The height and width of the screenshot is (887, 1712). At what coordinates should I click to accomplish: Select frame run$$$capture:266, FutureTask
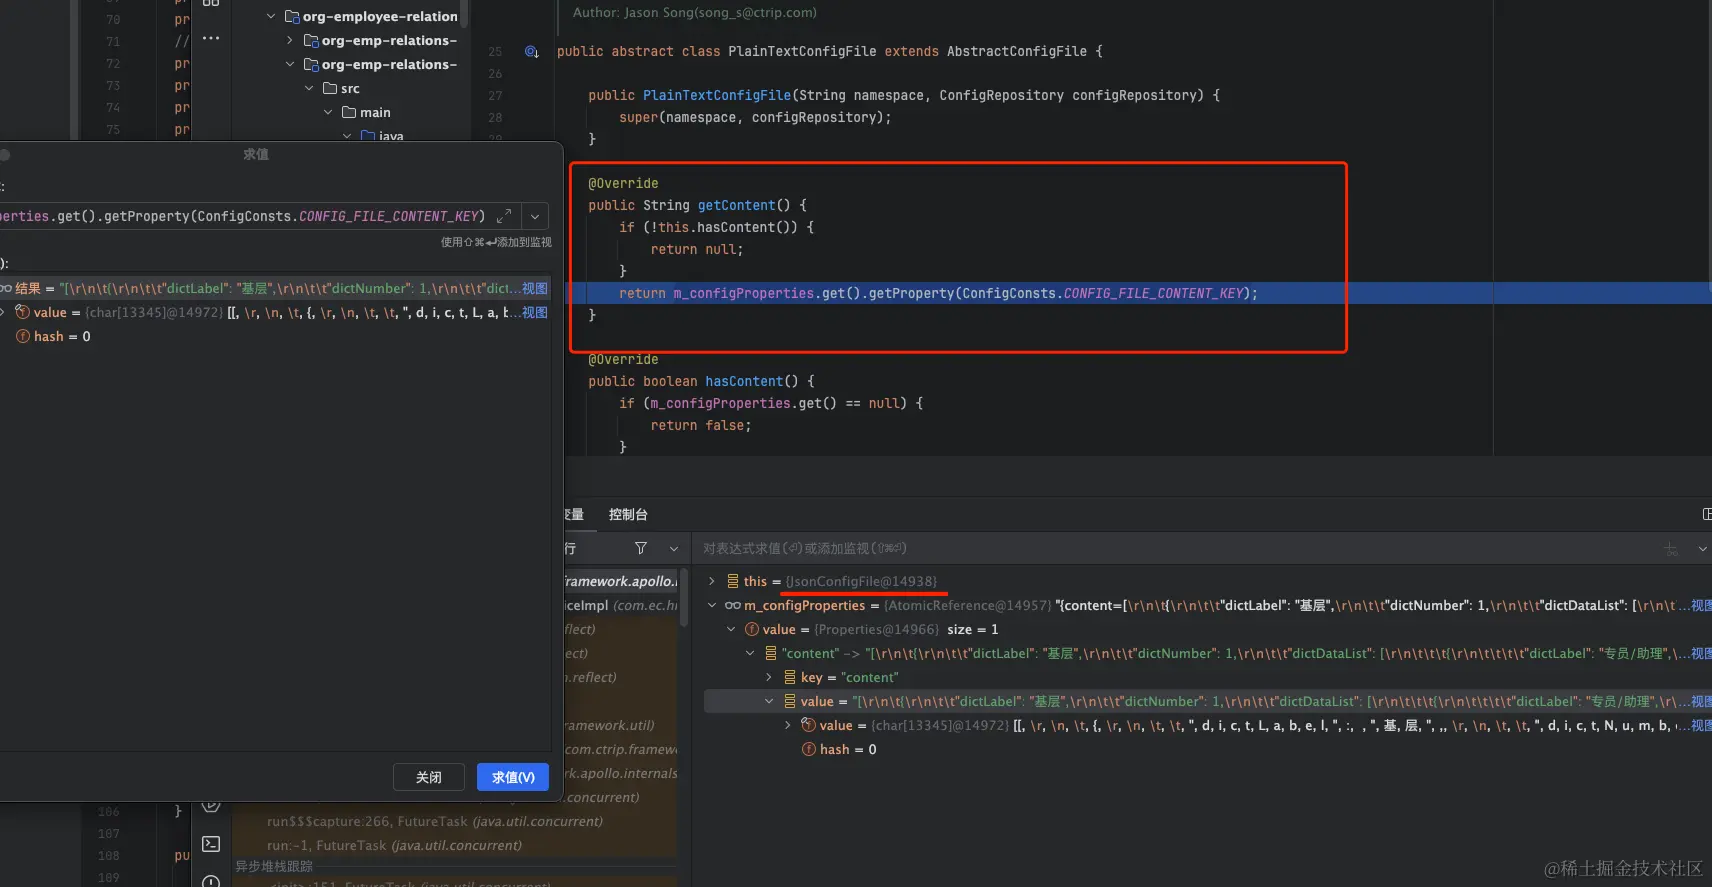coord(435,821)
